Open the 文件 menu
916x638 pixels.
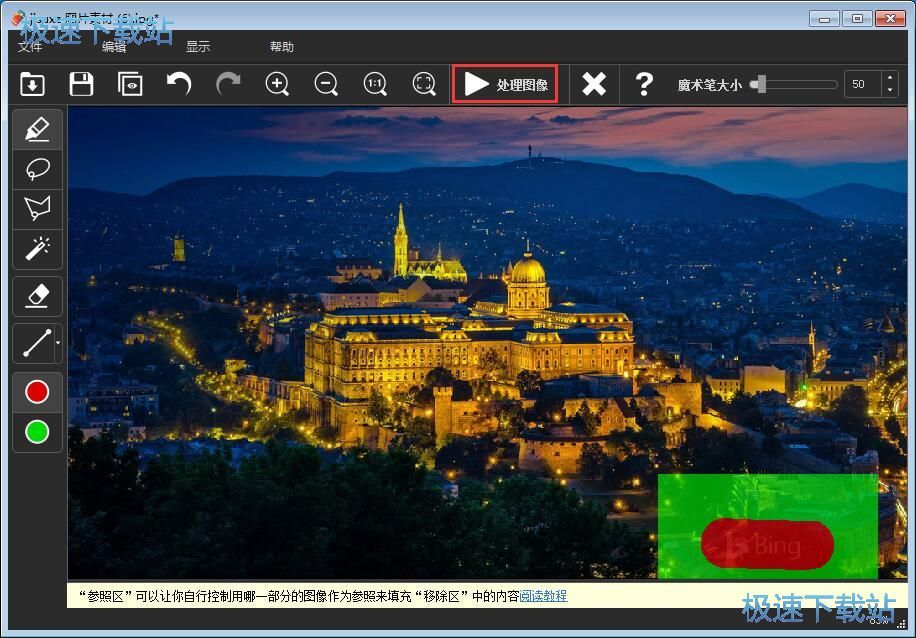point(31,47)
